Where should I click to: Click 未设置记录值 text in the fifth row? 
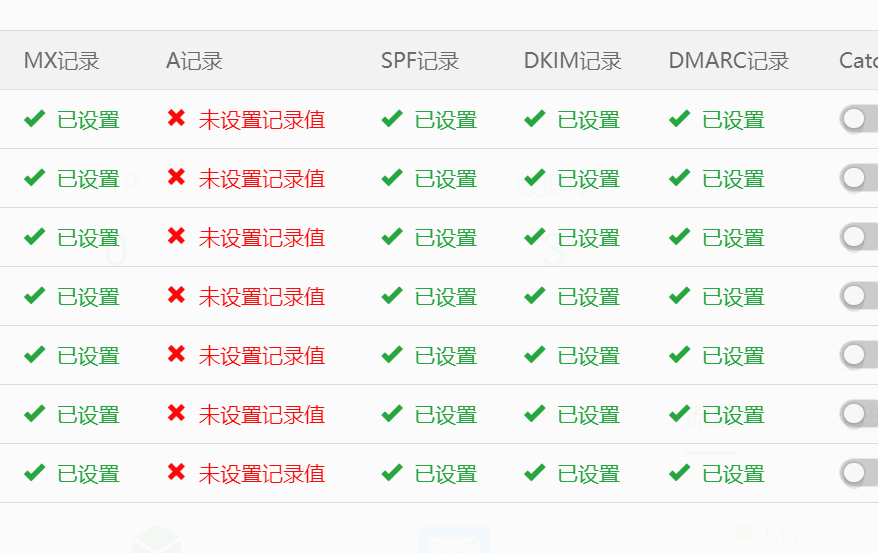point(262,356)
